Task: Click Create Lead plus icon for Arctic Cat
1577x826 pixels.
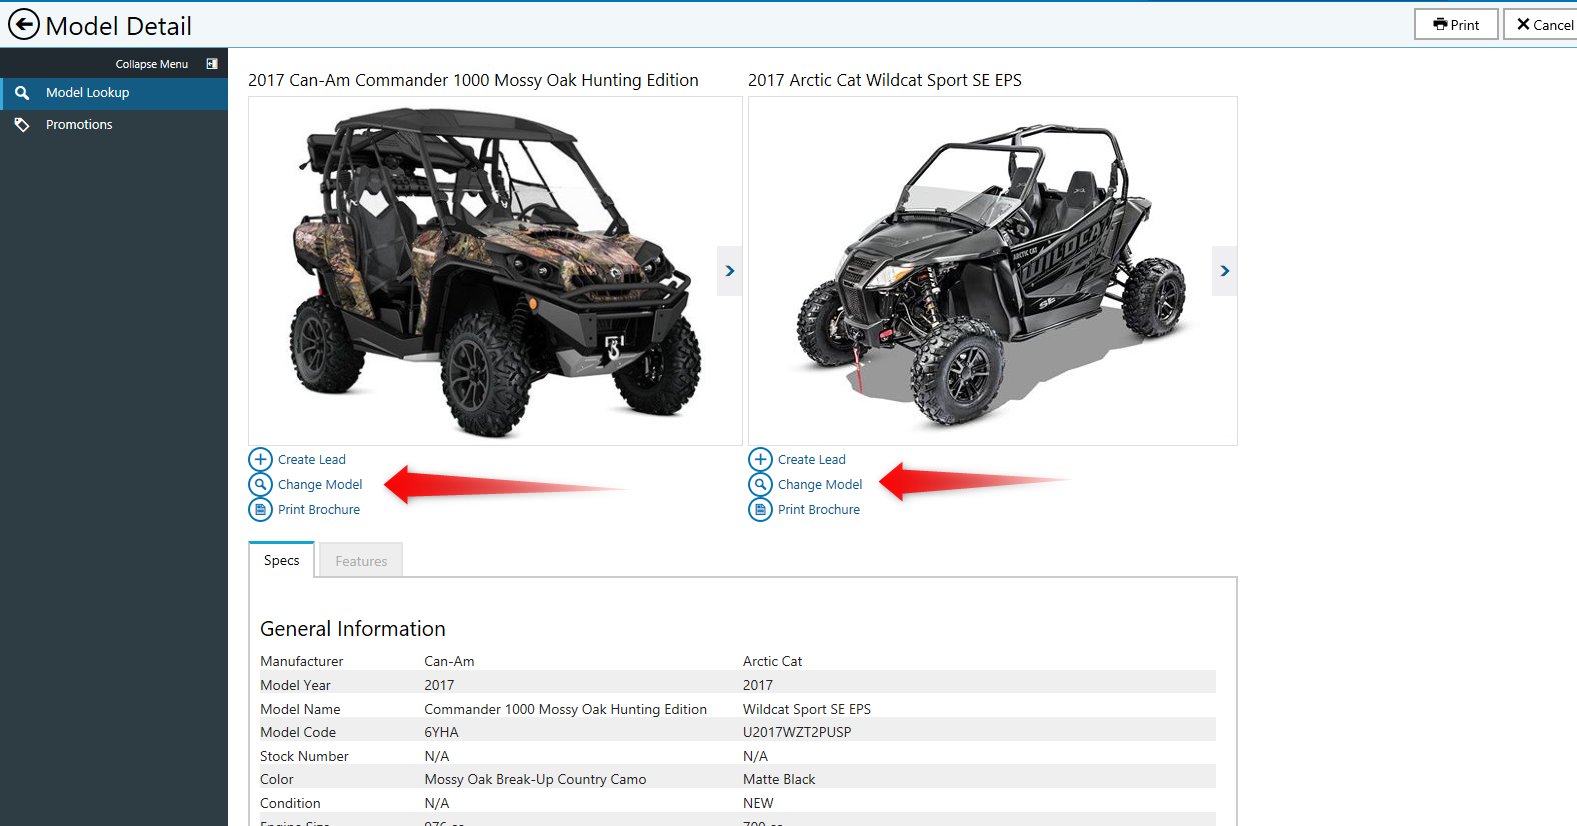Action: (x=760, y=459)
